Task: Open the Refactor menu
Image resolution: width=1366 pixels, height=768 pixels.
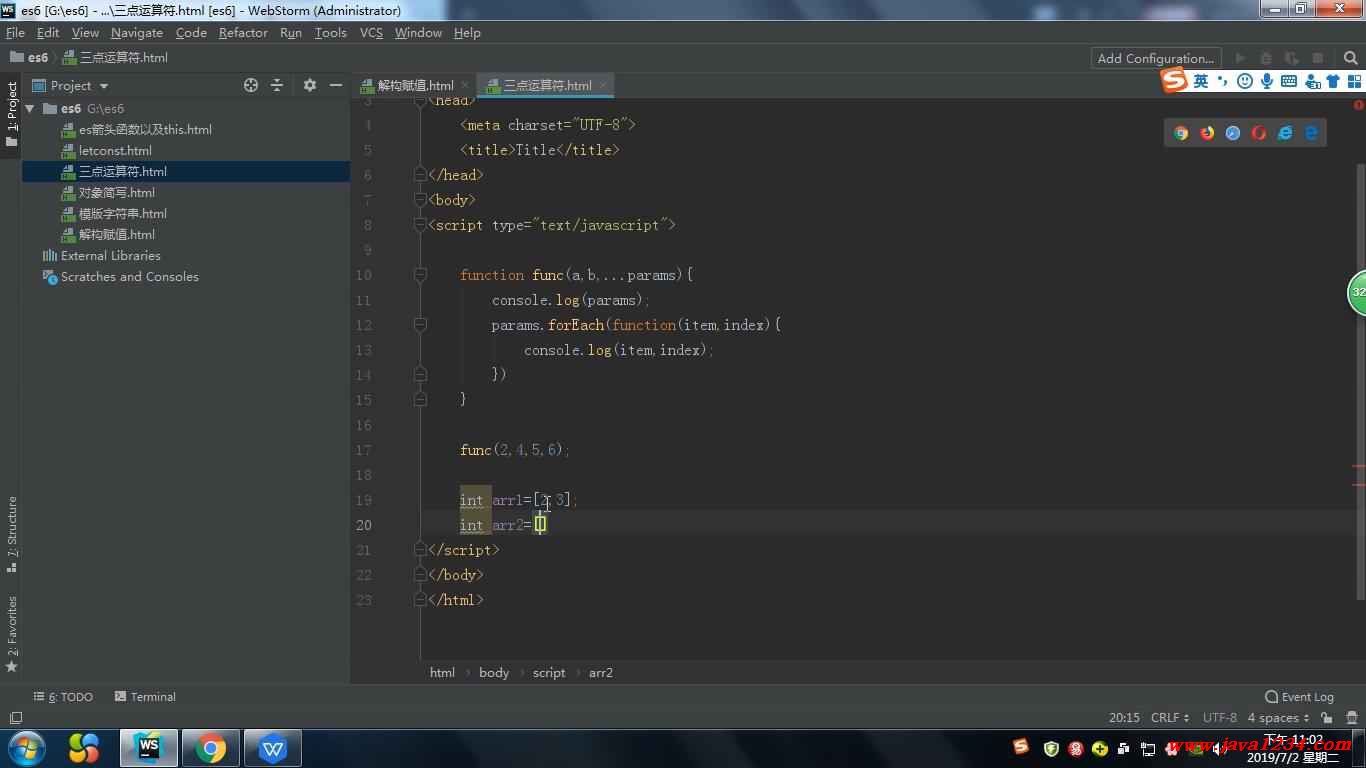Action: point(243,33)
